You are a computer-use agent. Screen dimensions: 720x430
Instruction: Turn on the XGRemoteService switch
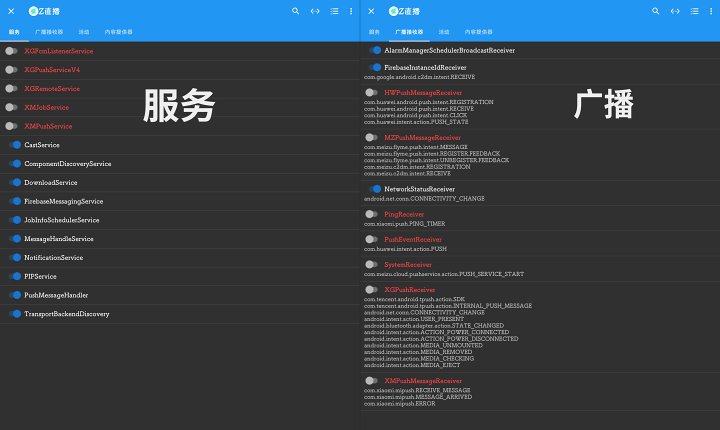coord(11,89)
